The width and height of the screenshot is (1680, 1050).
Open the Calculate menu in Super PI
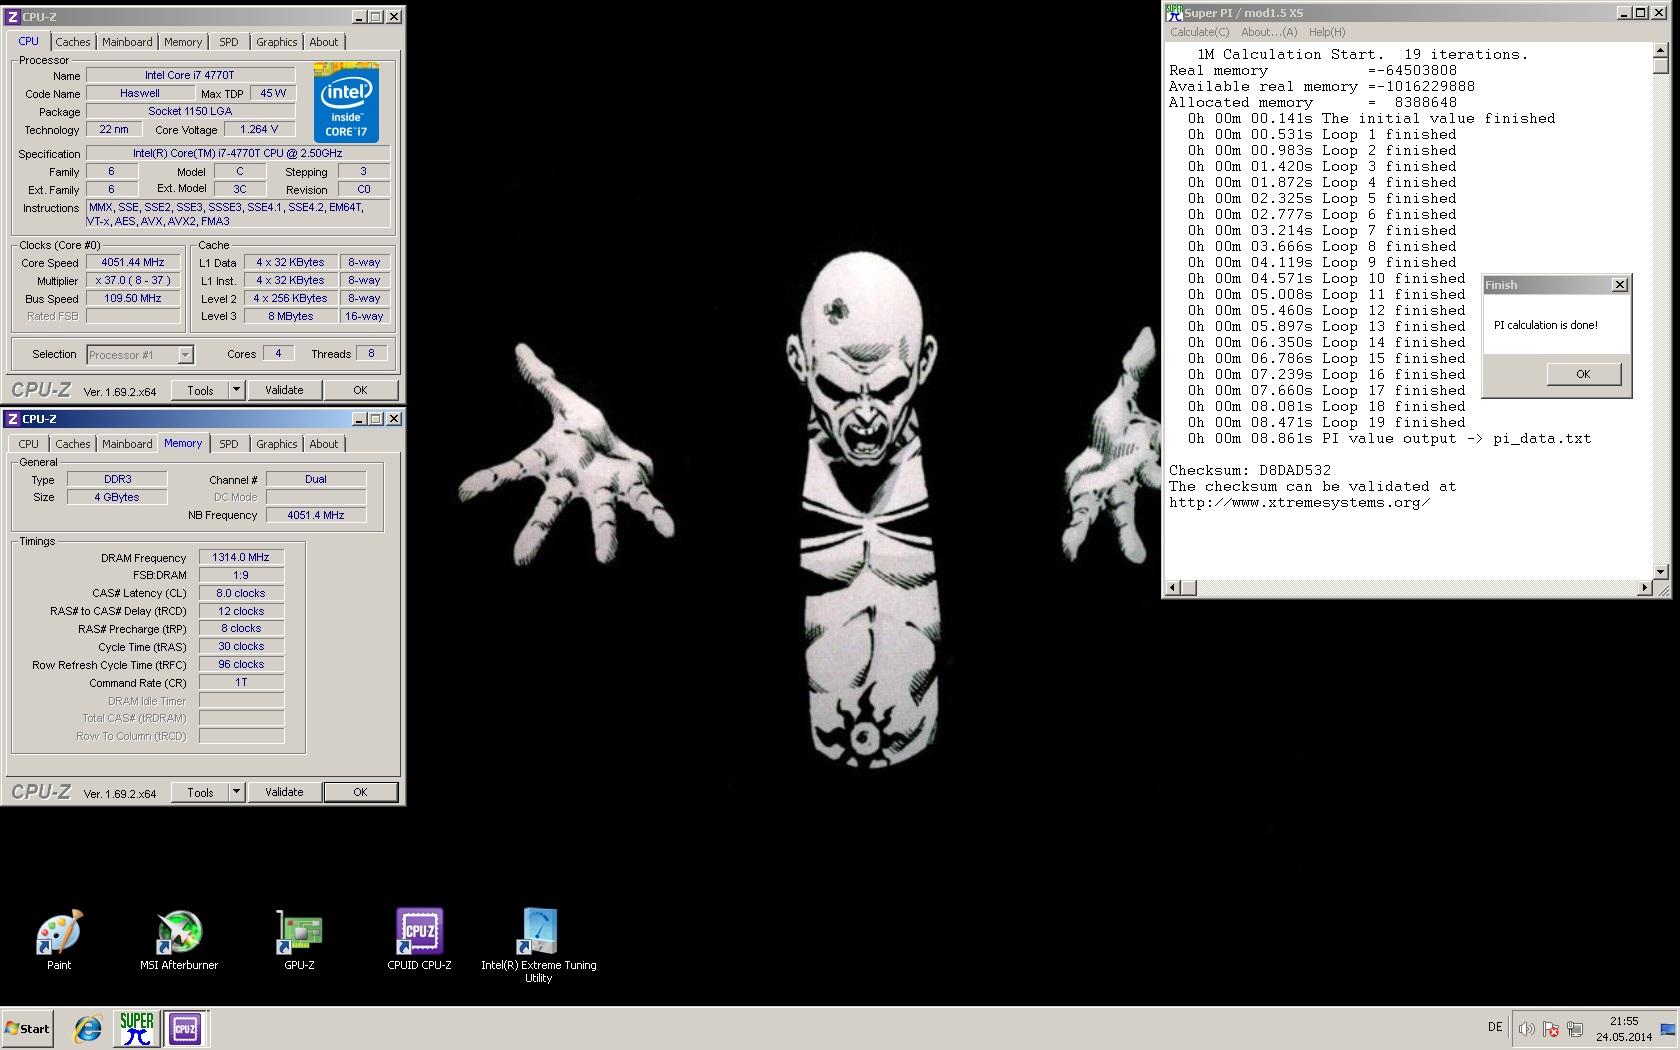tap(1200, 32)
